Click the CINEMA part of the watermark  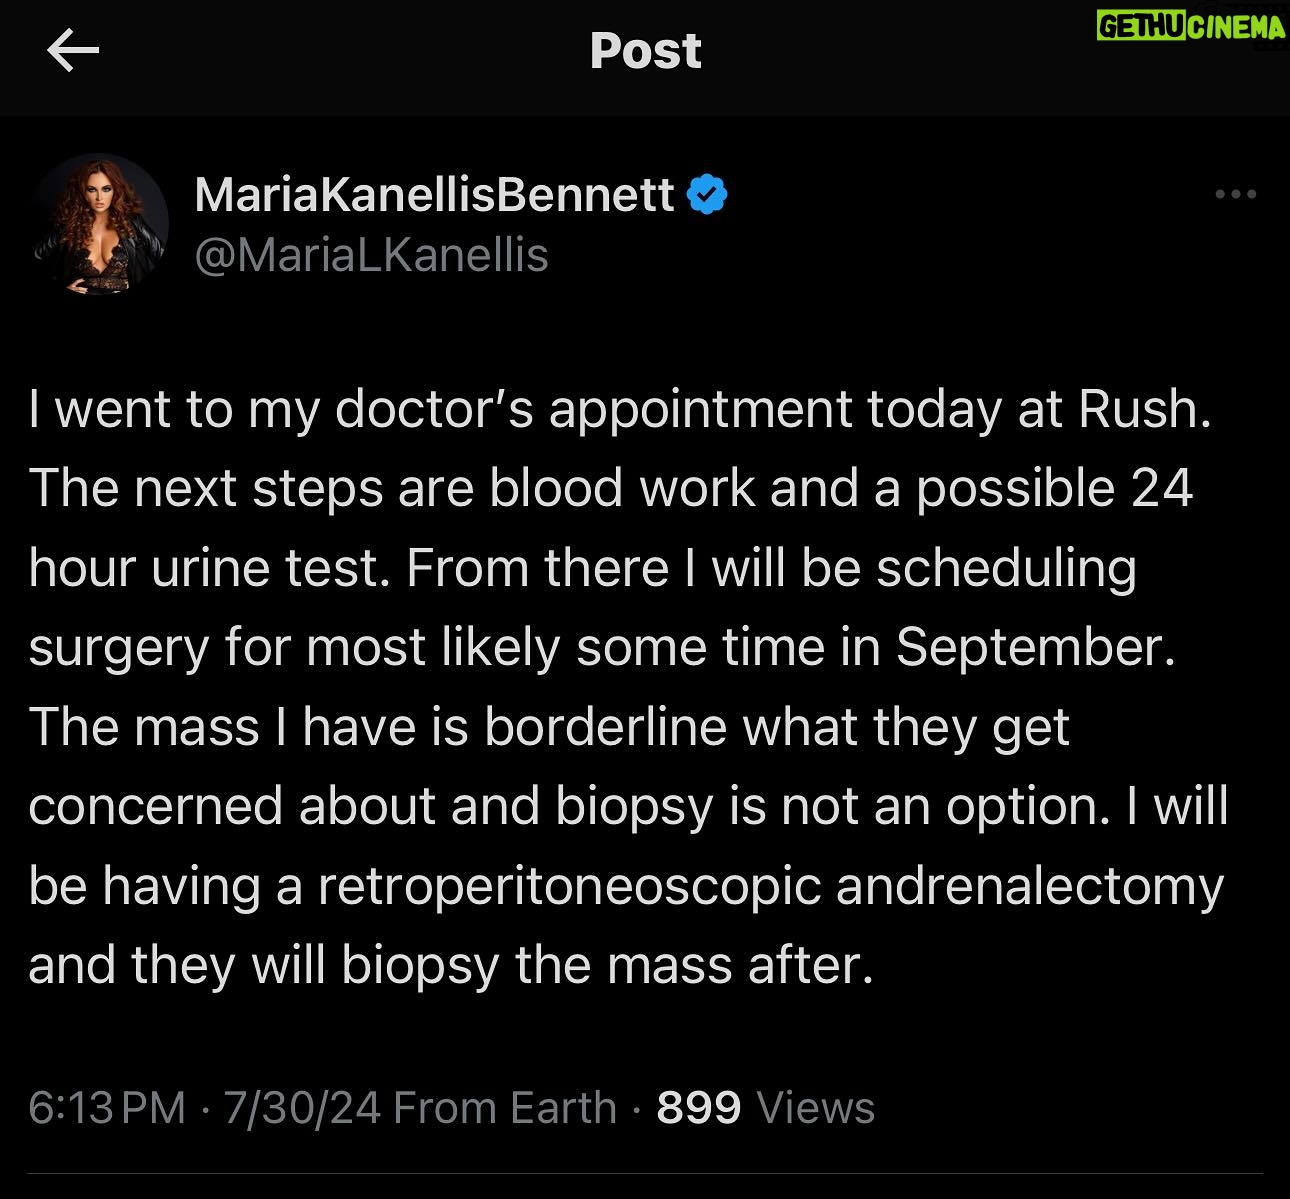[1236, 26]
